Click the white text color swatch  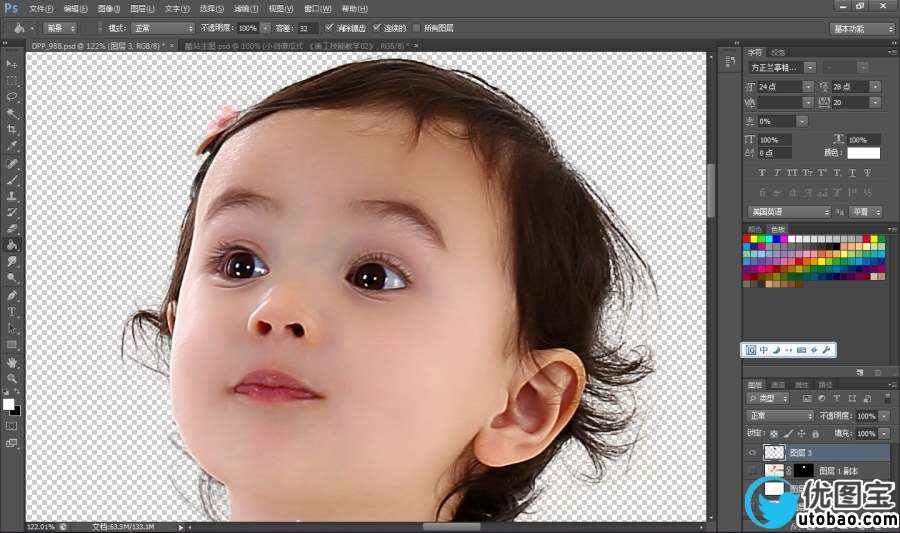pos(863,153)
